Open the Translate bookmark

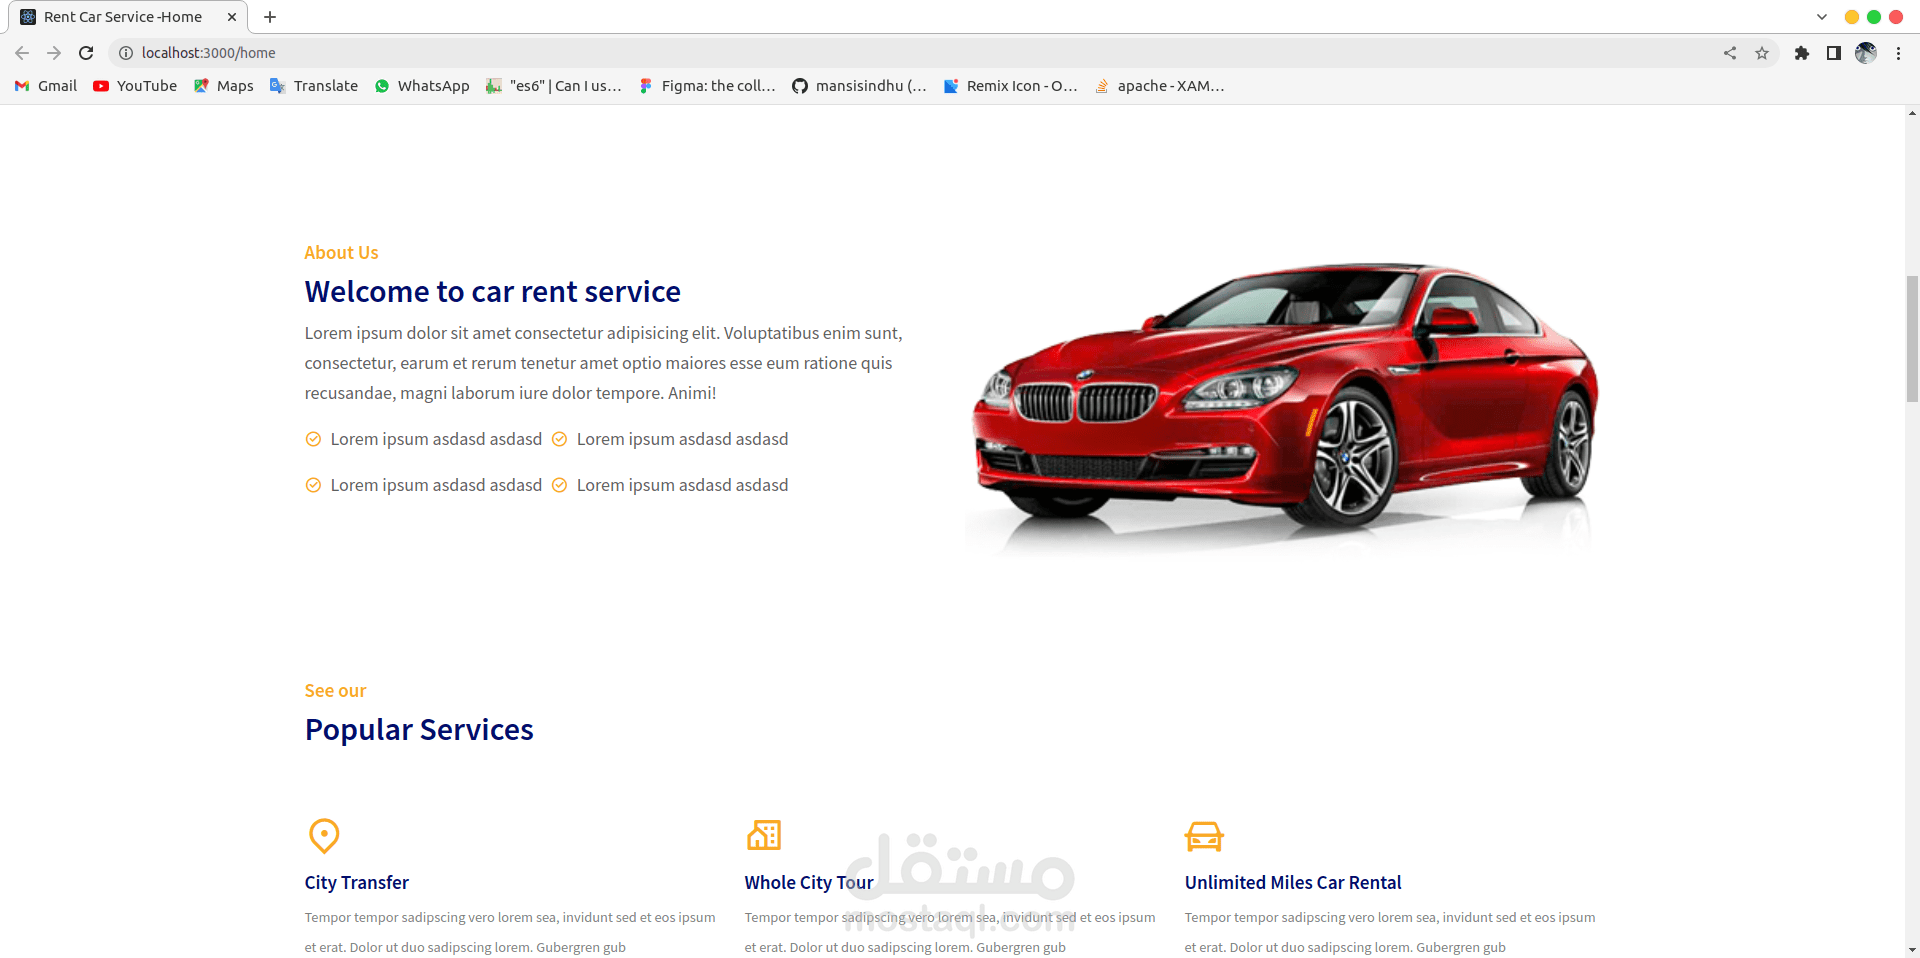click(314, 86)
